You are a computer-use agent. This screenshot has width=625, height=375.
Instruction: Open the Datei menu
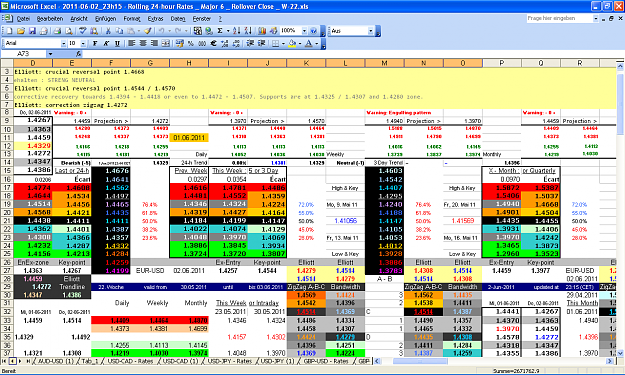(23, 19)
